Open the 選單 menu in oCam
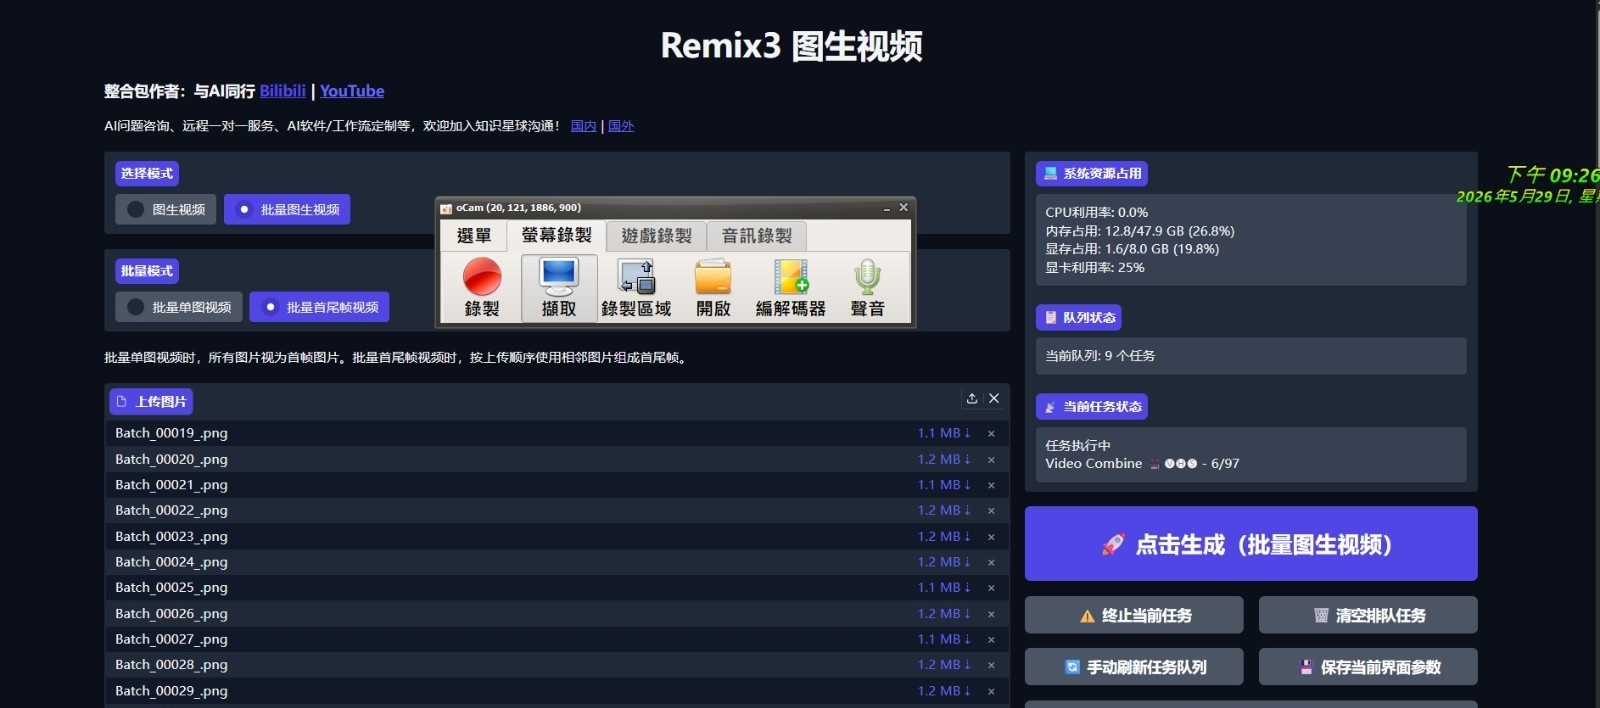The image size is (1600, 708). click(474, 236)
